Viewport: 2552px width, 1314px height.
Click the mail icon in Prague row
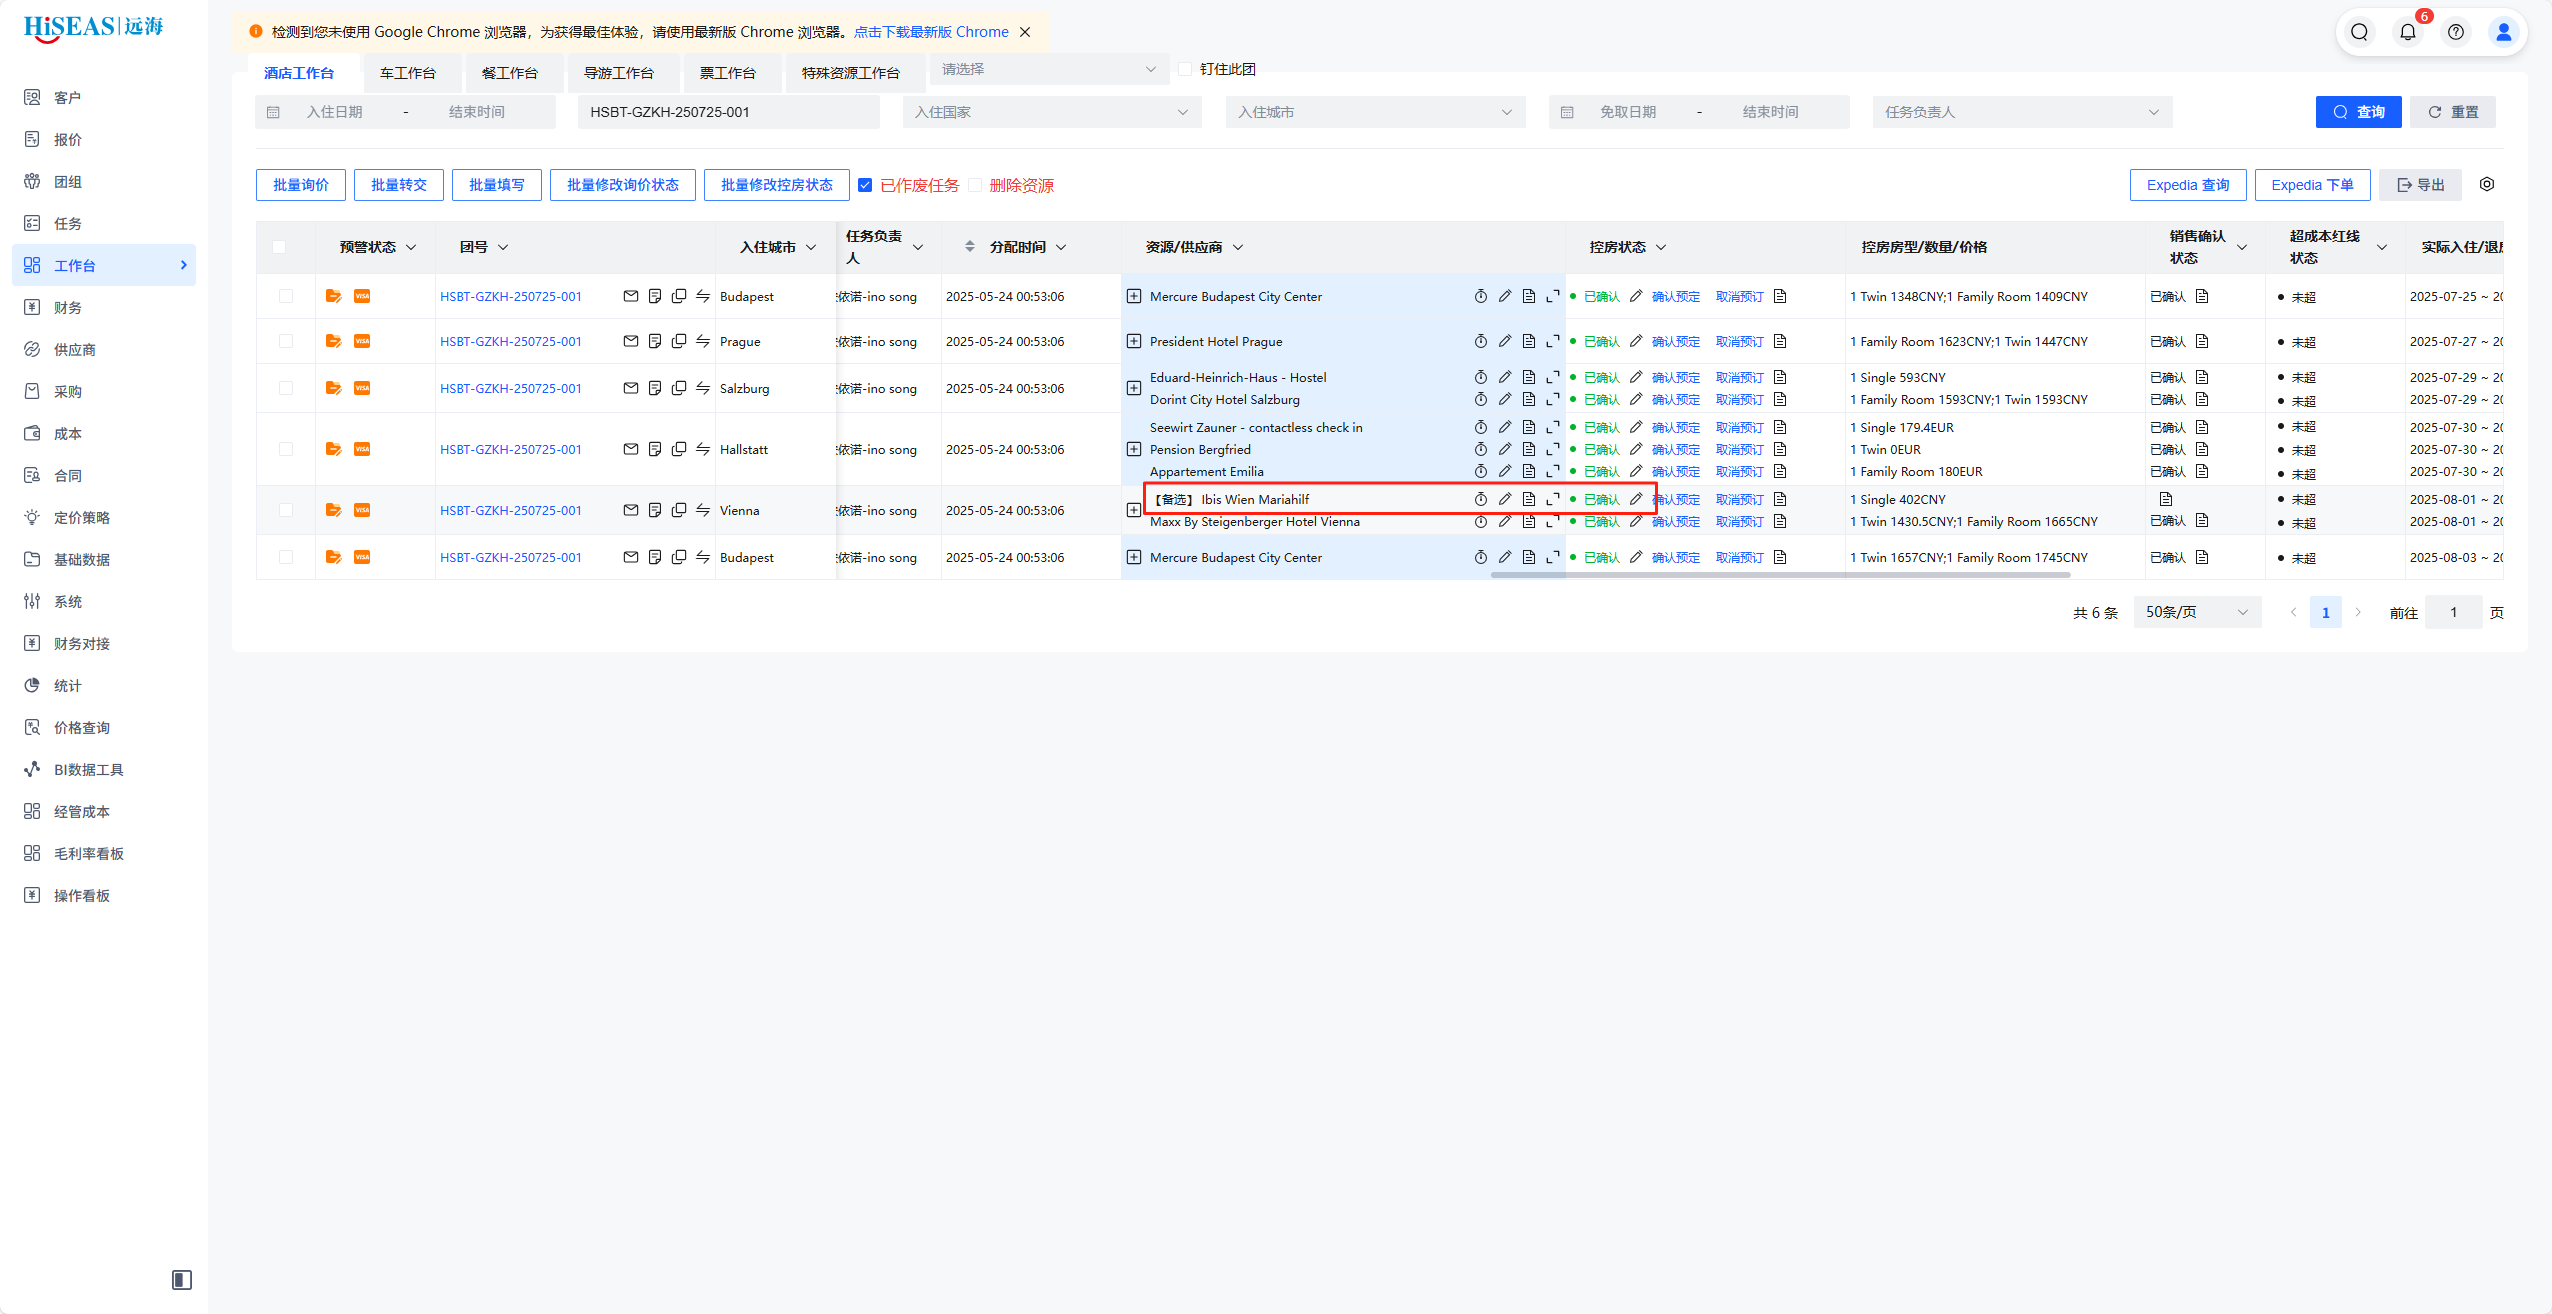click(x=630, y=341)
